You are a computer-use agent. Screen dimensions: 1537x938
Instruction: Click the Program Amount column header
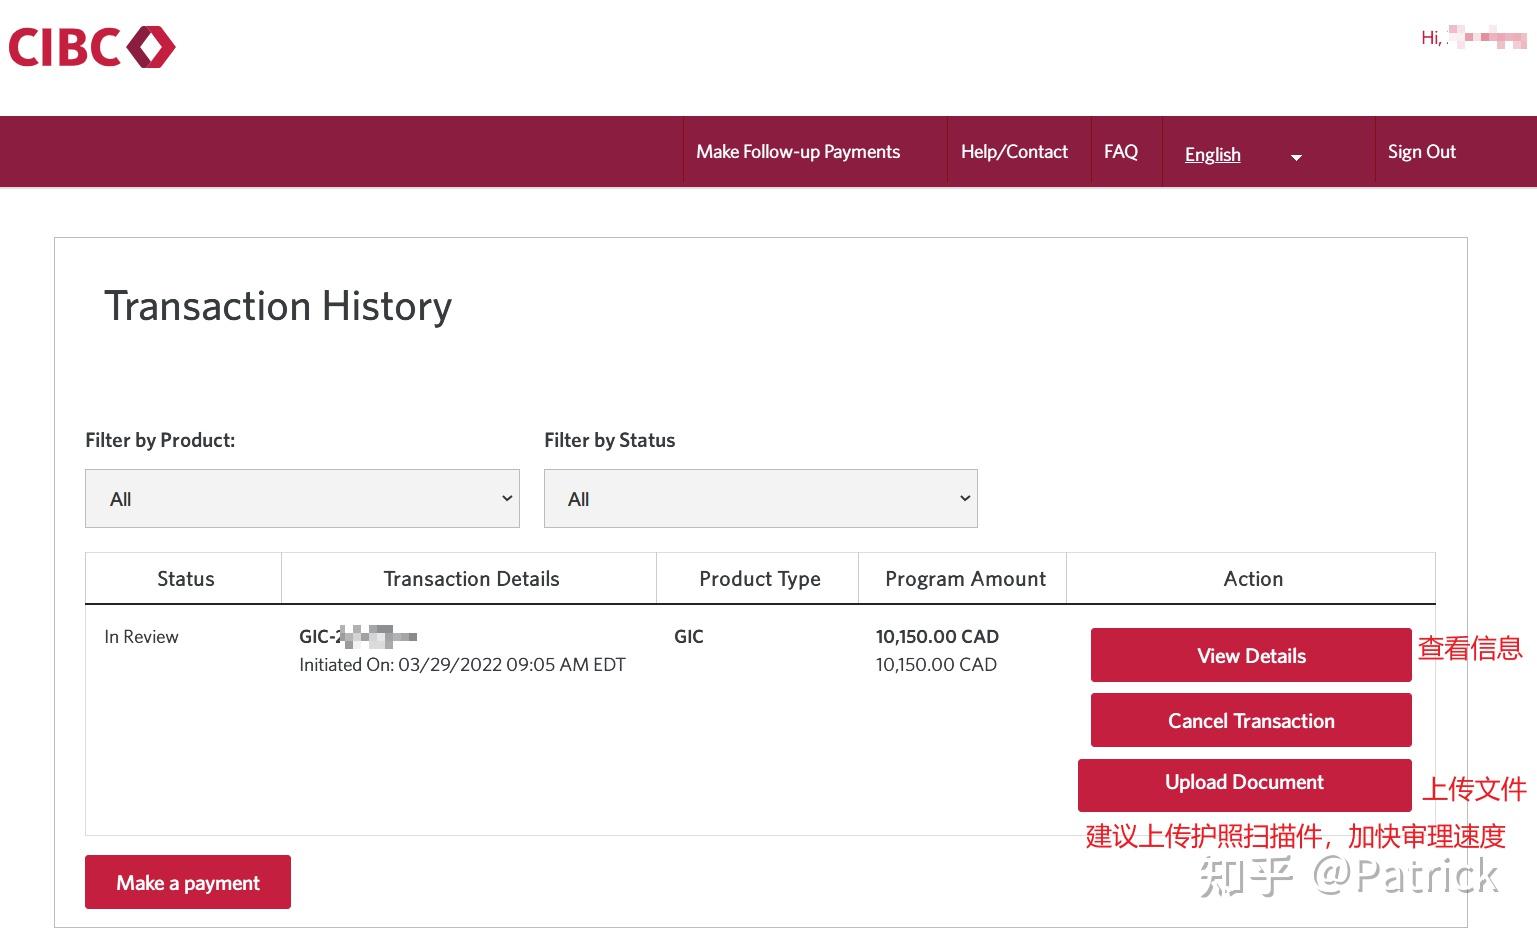click(x=965, y=579)
